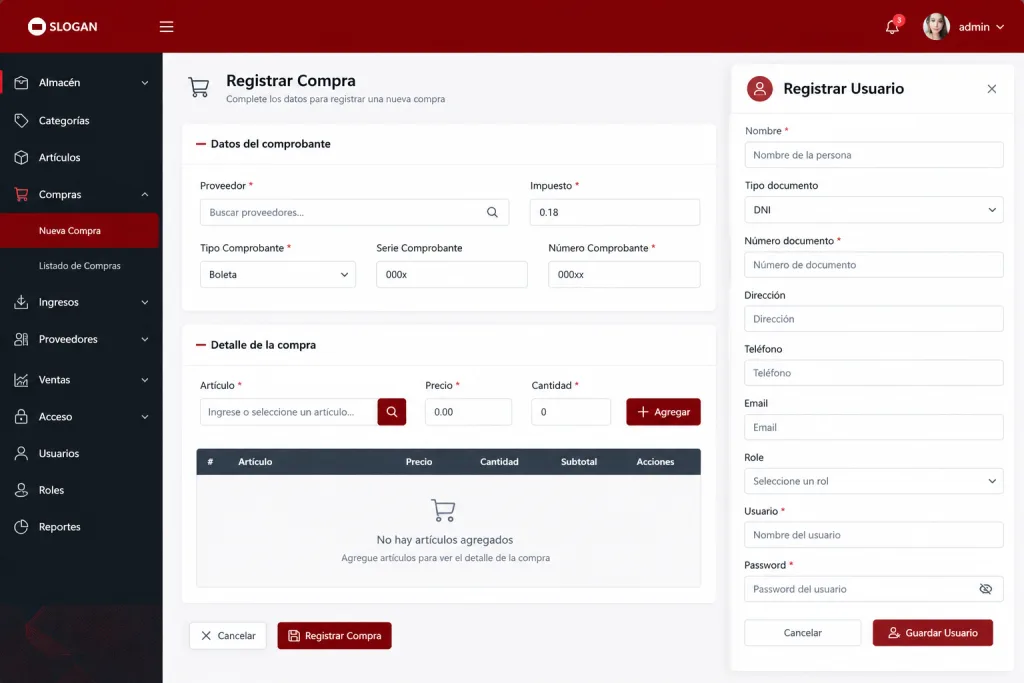The width and height of the screenshot is (1024, 683).
Task: Click the Número de documento input
Action: pyautogui.click(x=874, y=264)
